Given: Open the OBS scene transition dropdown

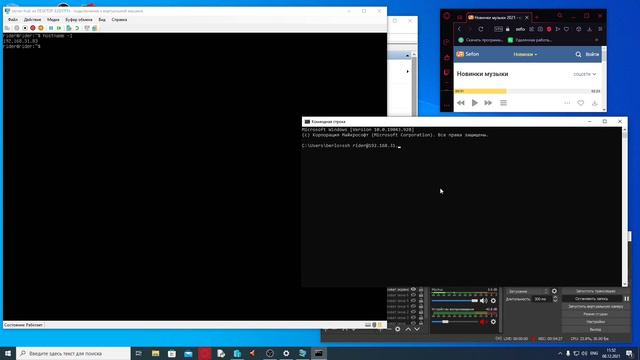Looking at the screenshot, I should (x=528, y=291).
